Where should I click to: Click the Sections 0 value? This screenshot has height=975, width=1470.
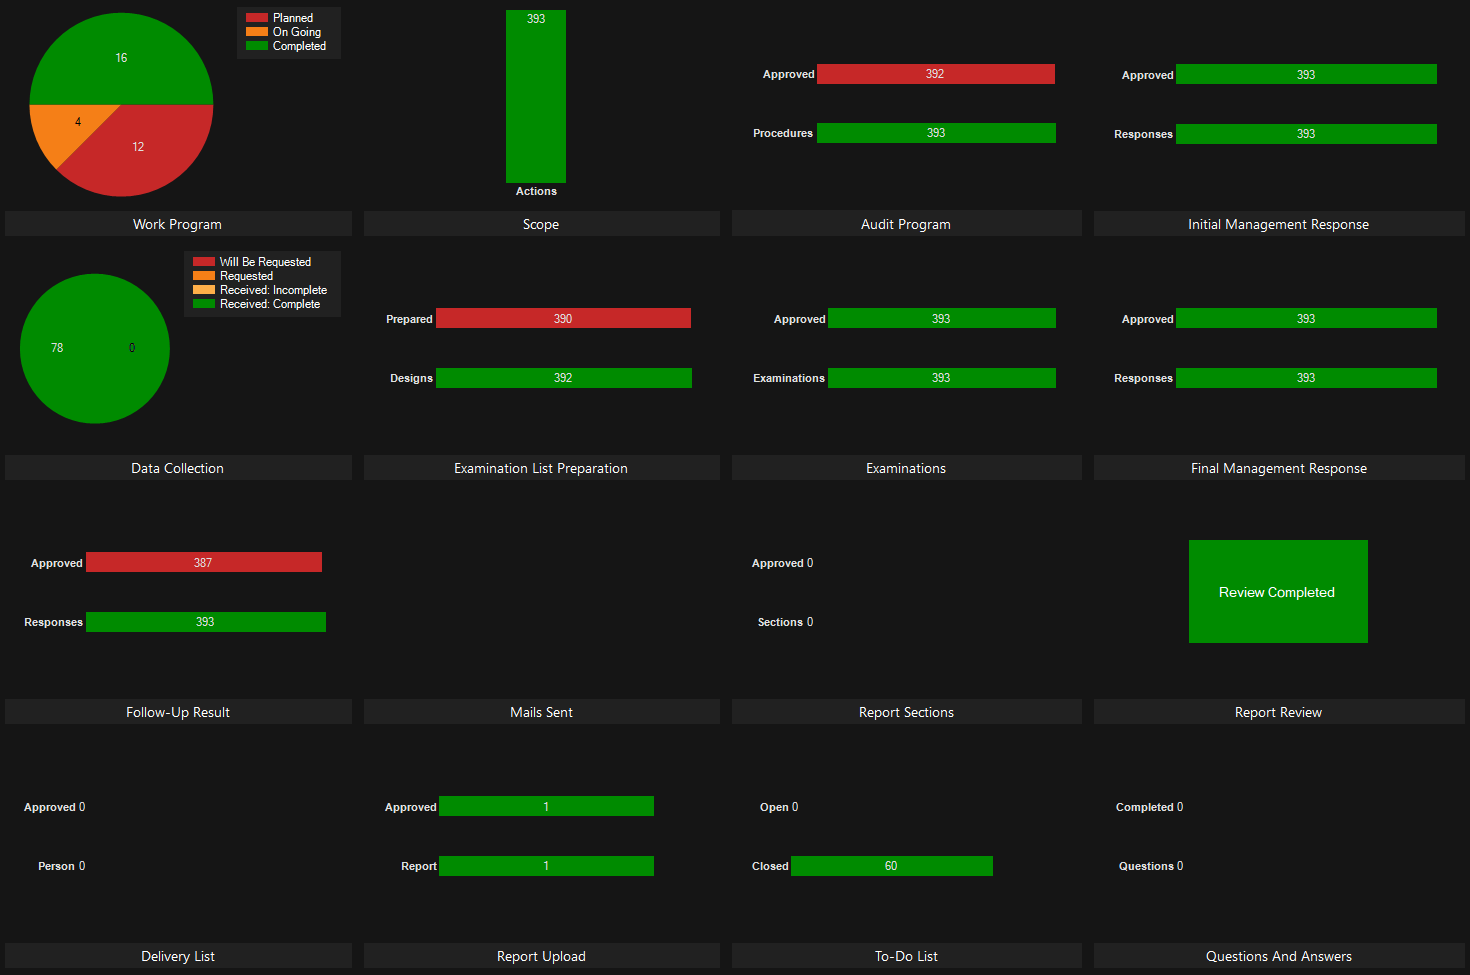[810, 622]
